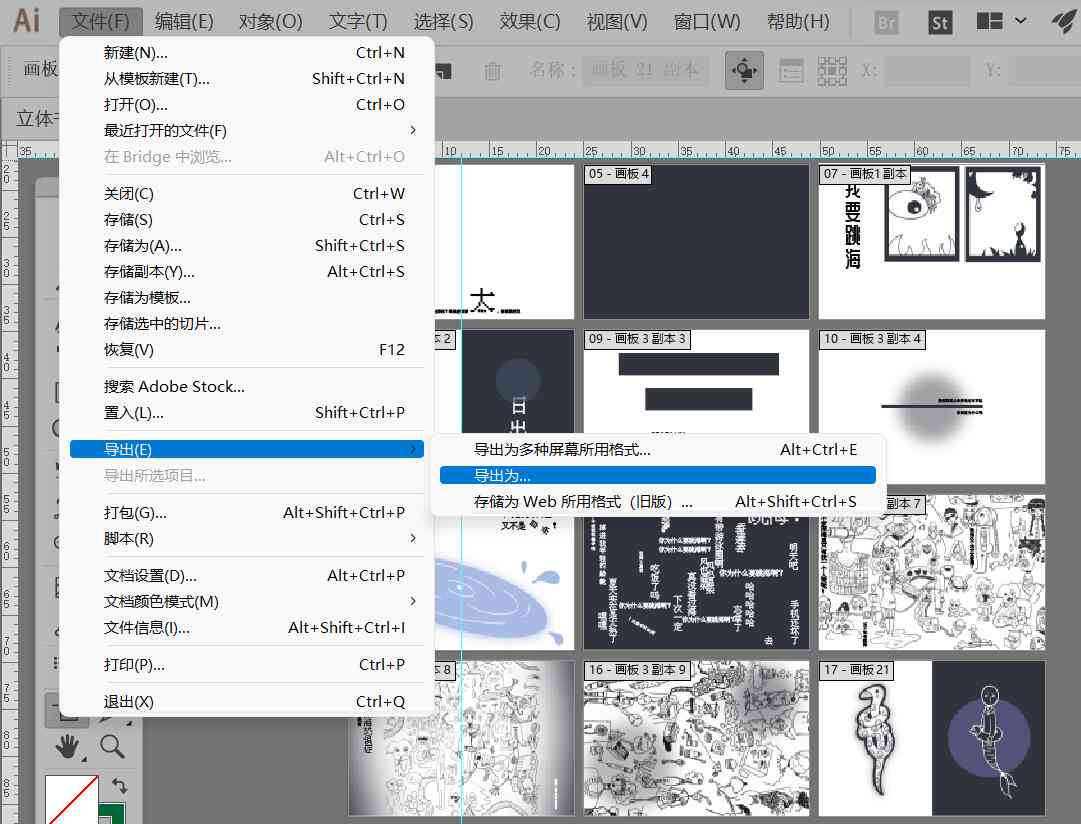Open the 视图(V) menu
The image size is (1081, 824).
[x=617, y=21]
